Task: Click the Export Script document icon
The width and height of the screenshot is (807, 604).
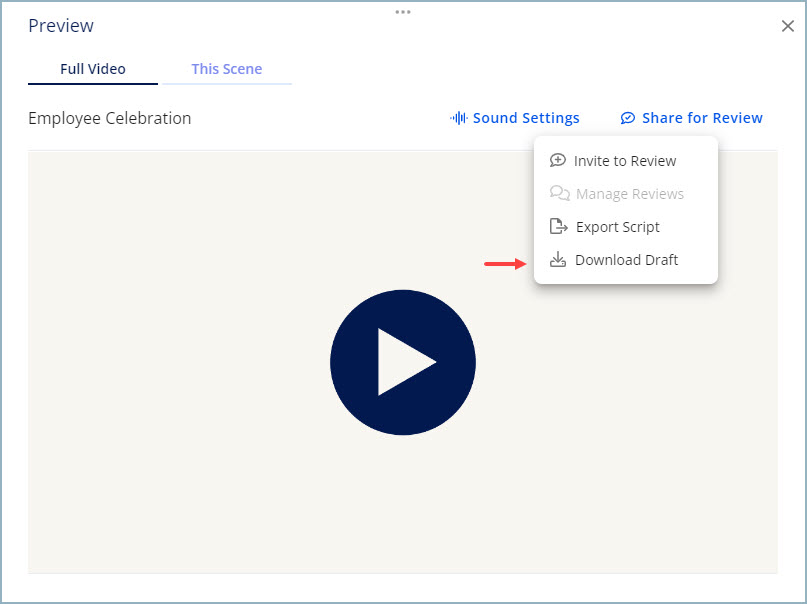Action: [x=558, y=226]
